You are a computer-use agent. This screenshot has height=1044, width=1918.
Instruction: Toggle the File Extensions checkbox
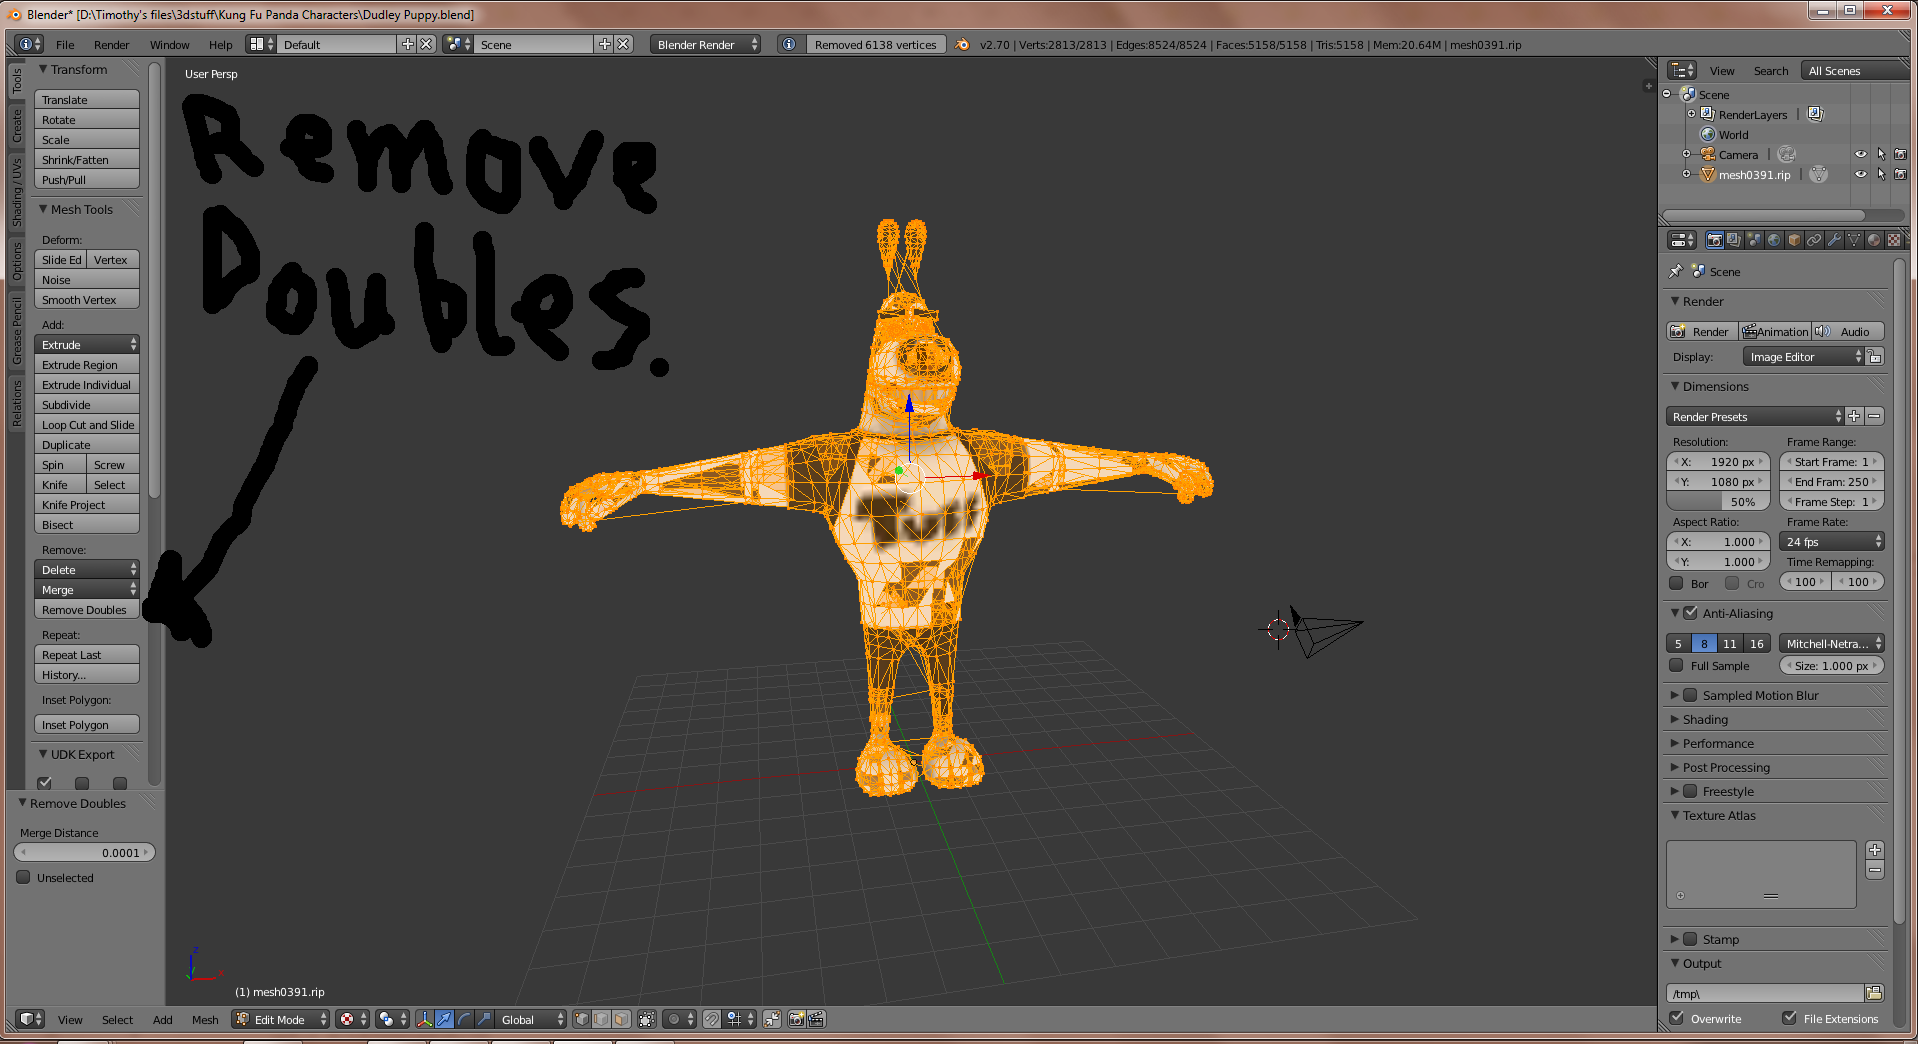(x=1789, y=1018)
